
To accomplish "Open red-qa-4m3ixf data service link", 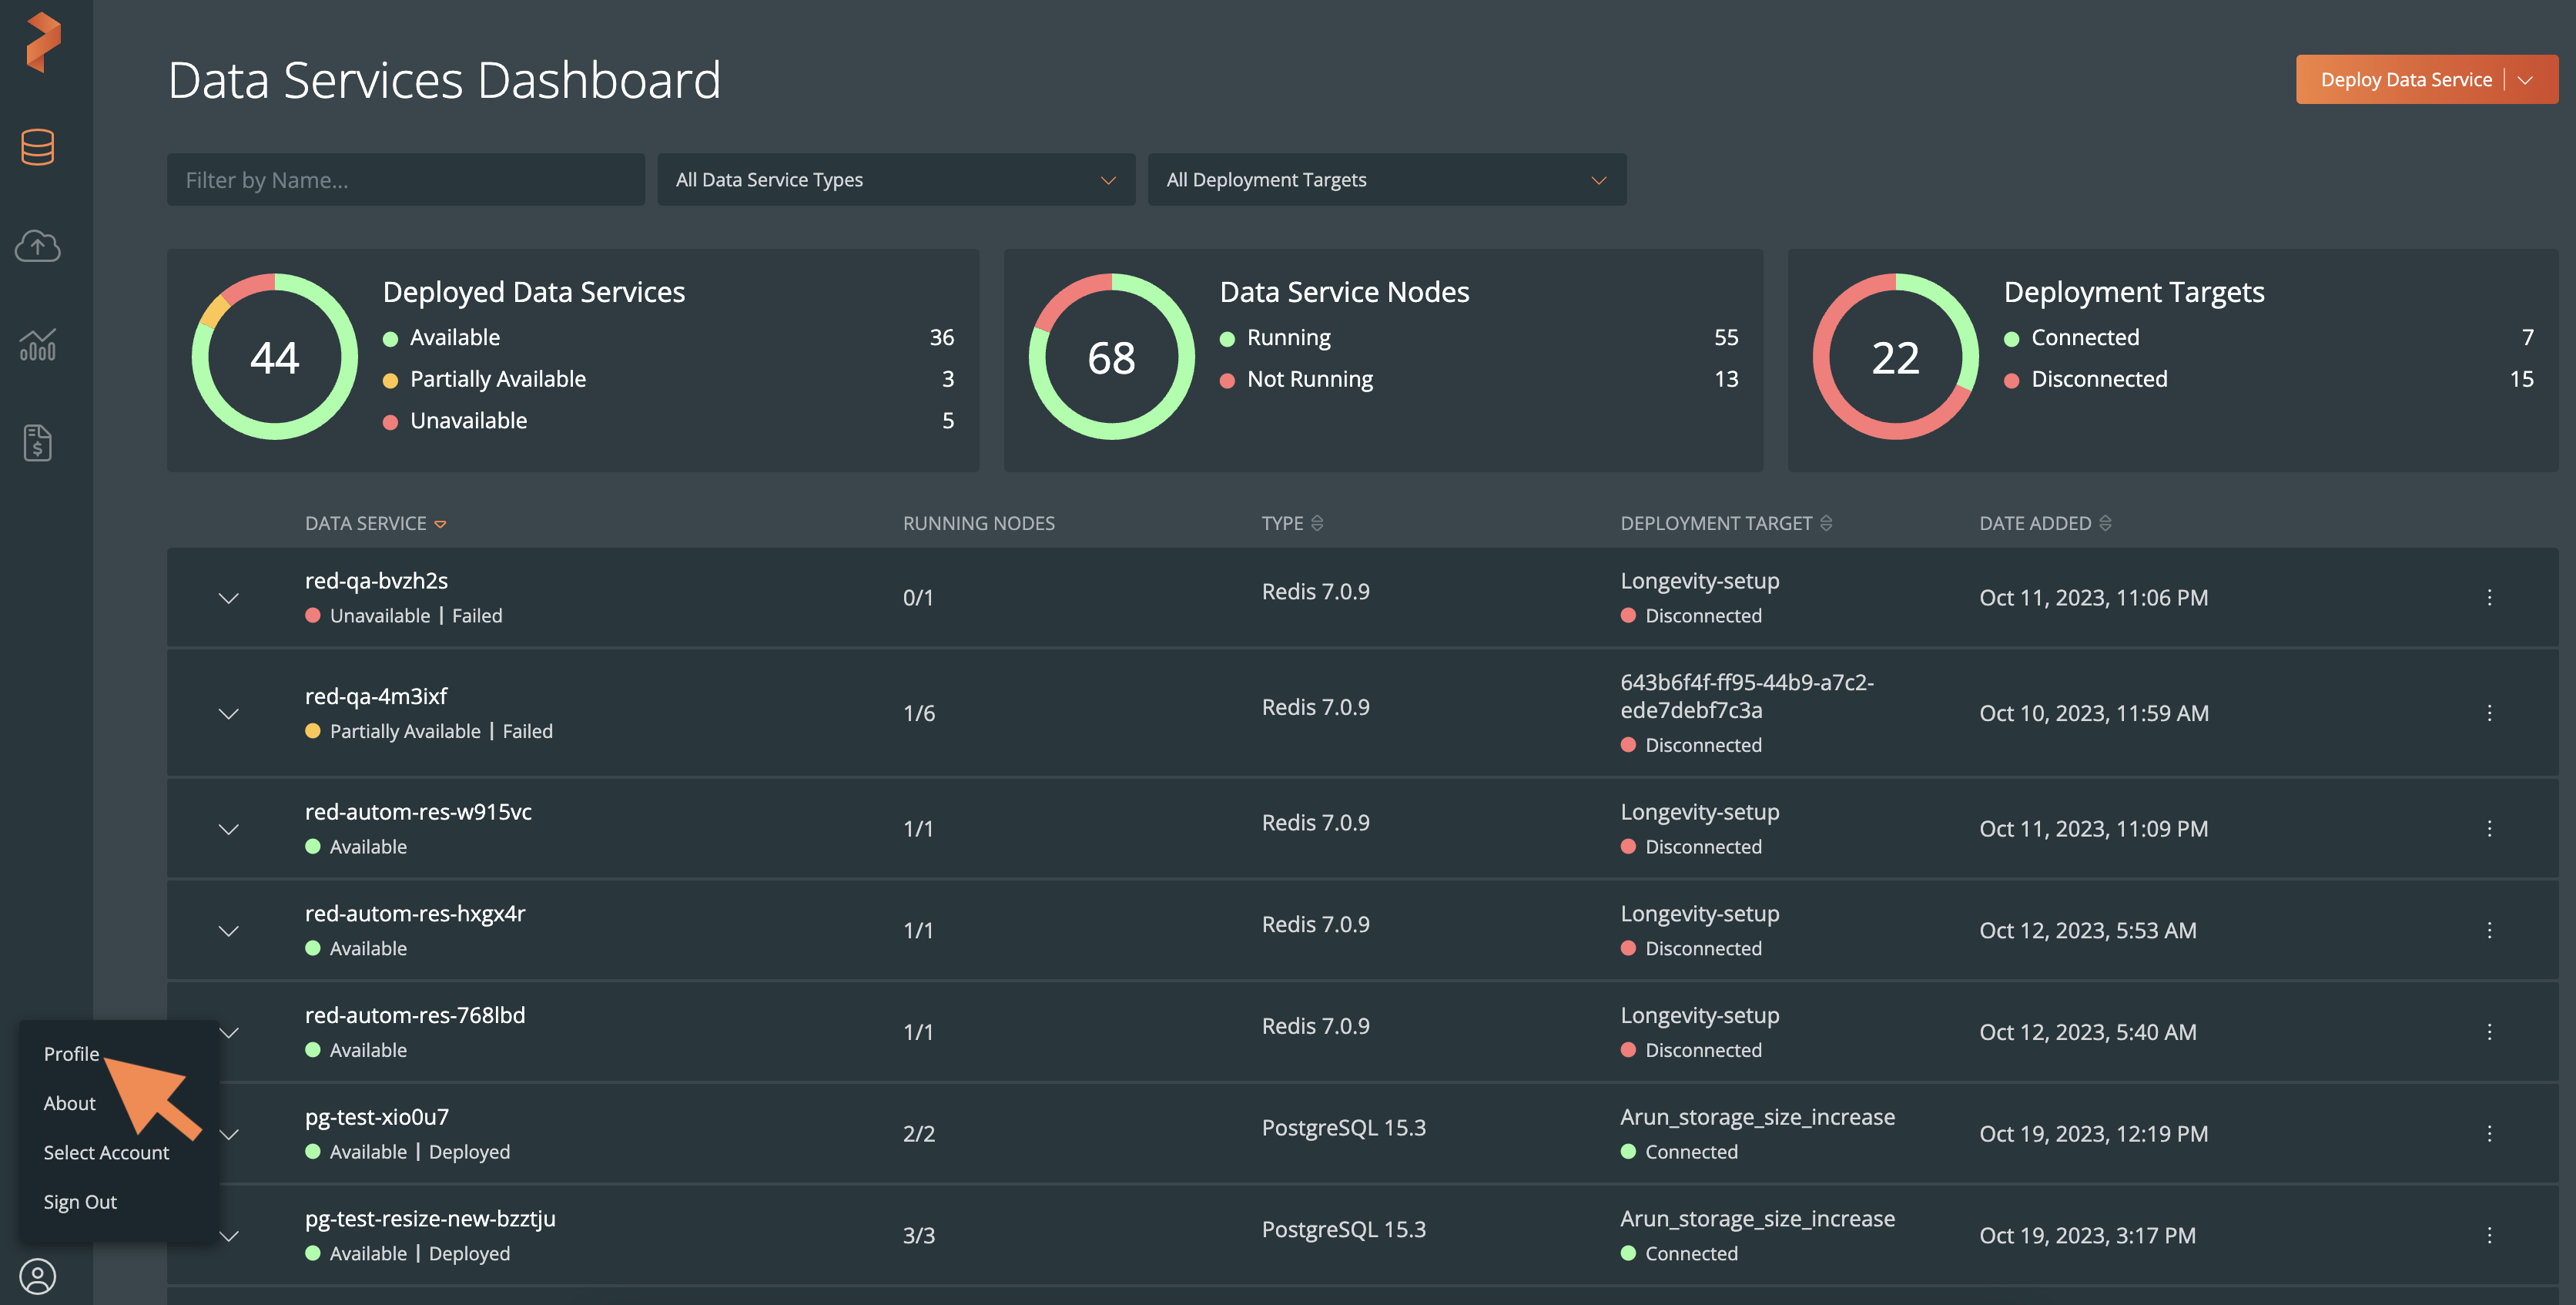I will click(376, 696).
